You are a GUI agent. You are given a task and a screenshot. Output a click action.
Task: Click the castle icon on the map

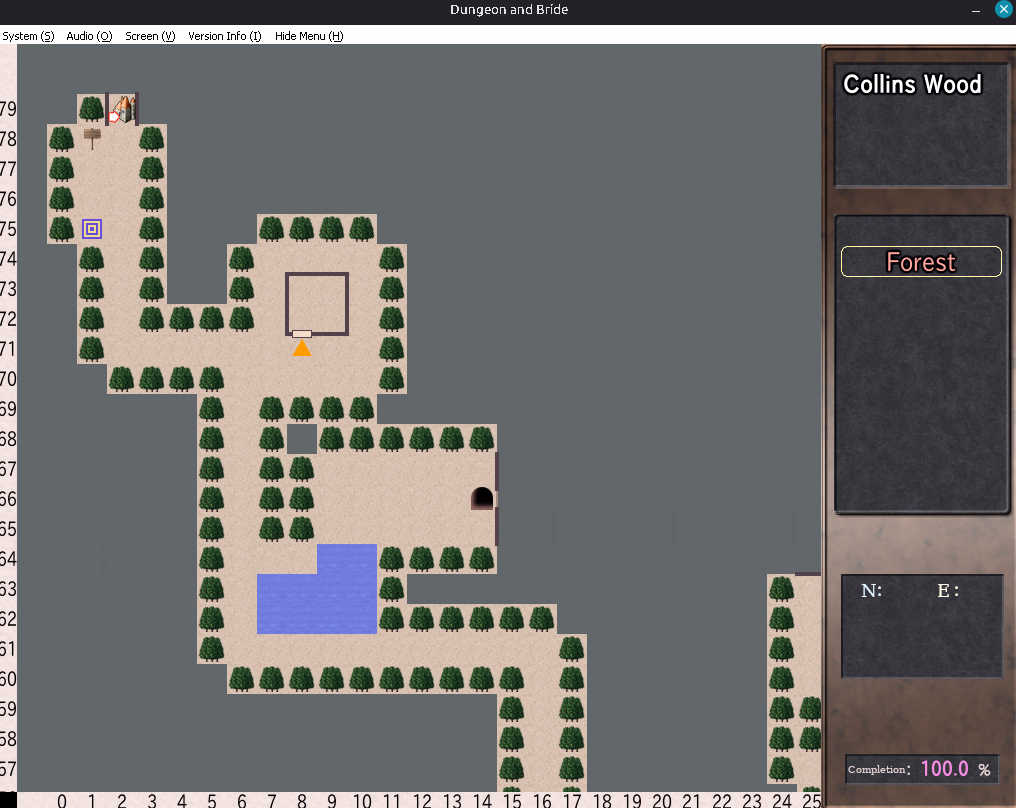click(124, 108)
